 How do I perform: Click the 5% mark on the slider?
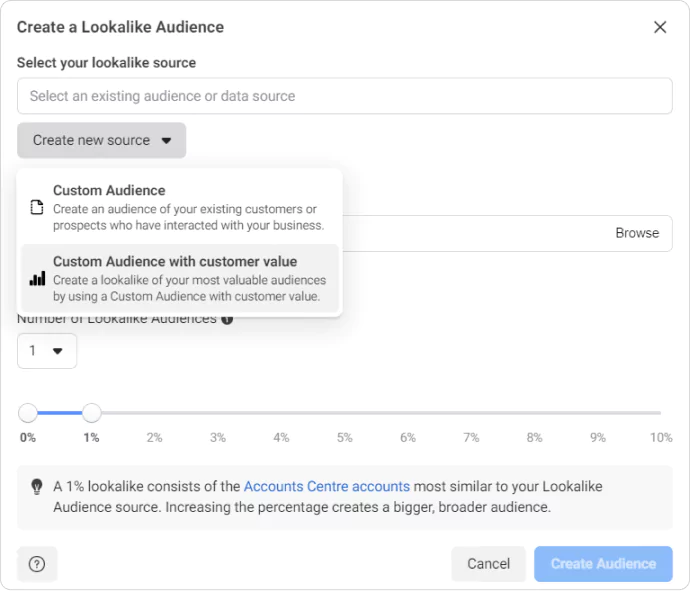point(344,413)
